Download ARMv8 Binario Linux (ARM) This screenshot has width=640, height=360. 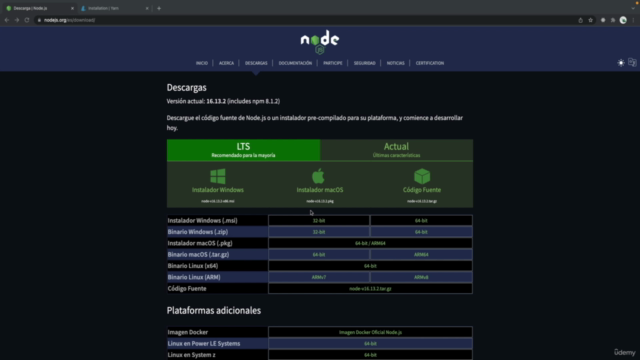click(x=421, y=277)
